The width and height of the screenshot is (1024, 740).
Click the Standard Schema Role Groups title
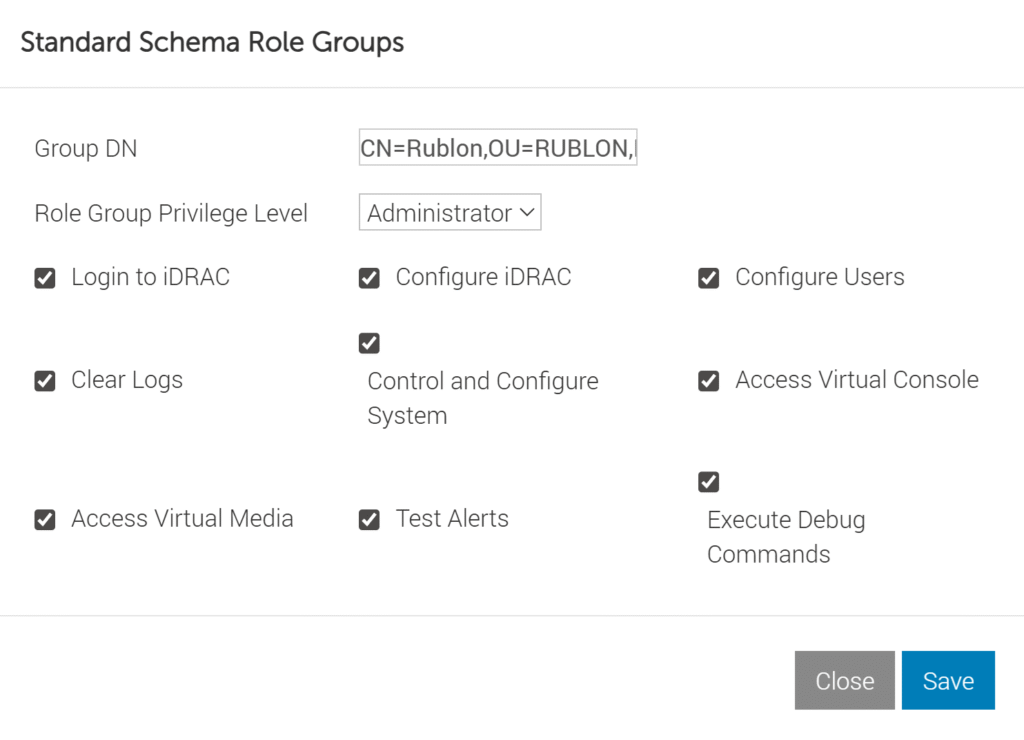pyautogui.click(x=212, y=42)
